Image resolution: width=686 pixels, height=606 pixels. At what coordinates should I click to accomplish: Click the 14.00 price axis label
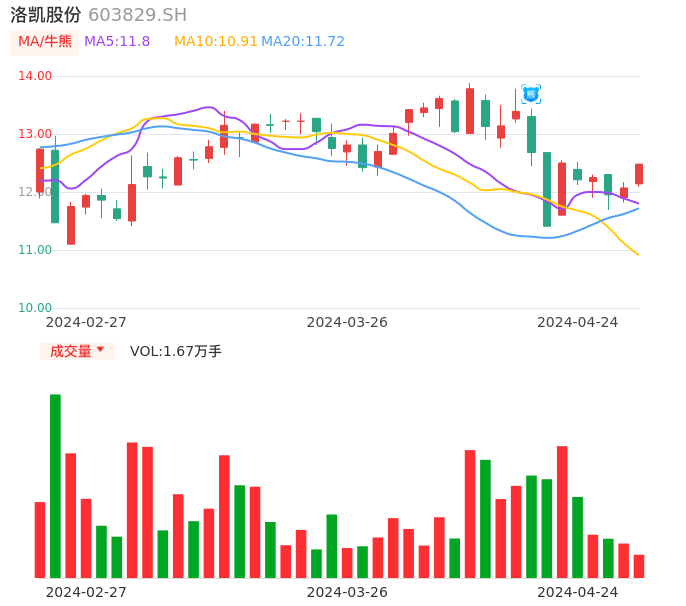click(35, 76)
